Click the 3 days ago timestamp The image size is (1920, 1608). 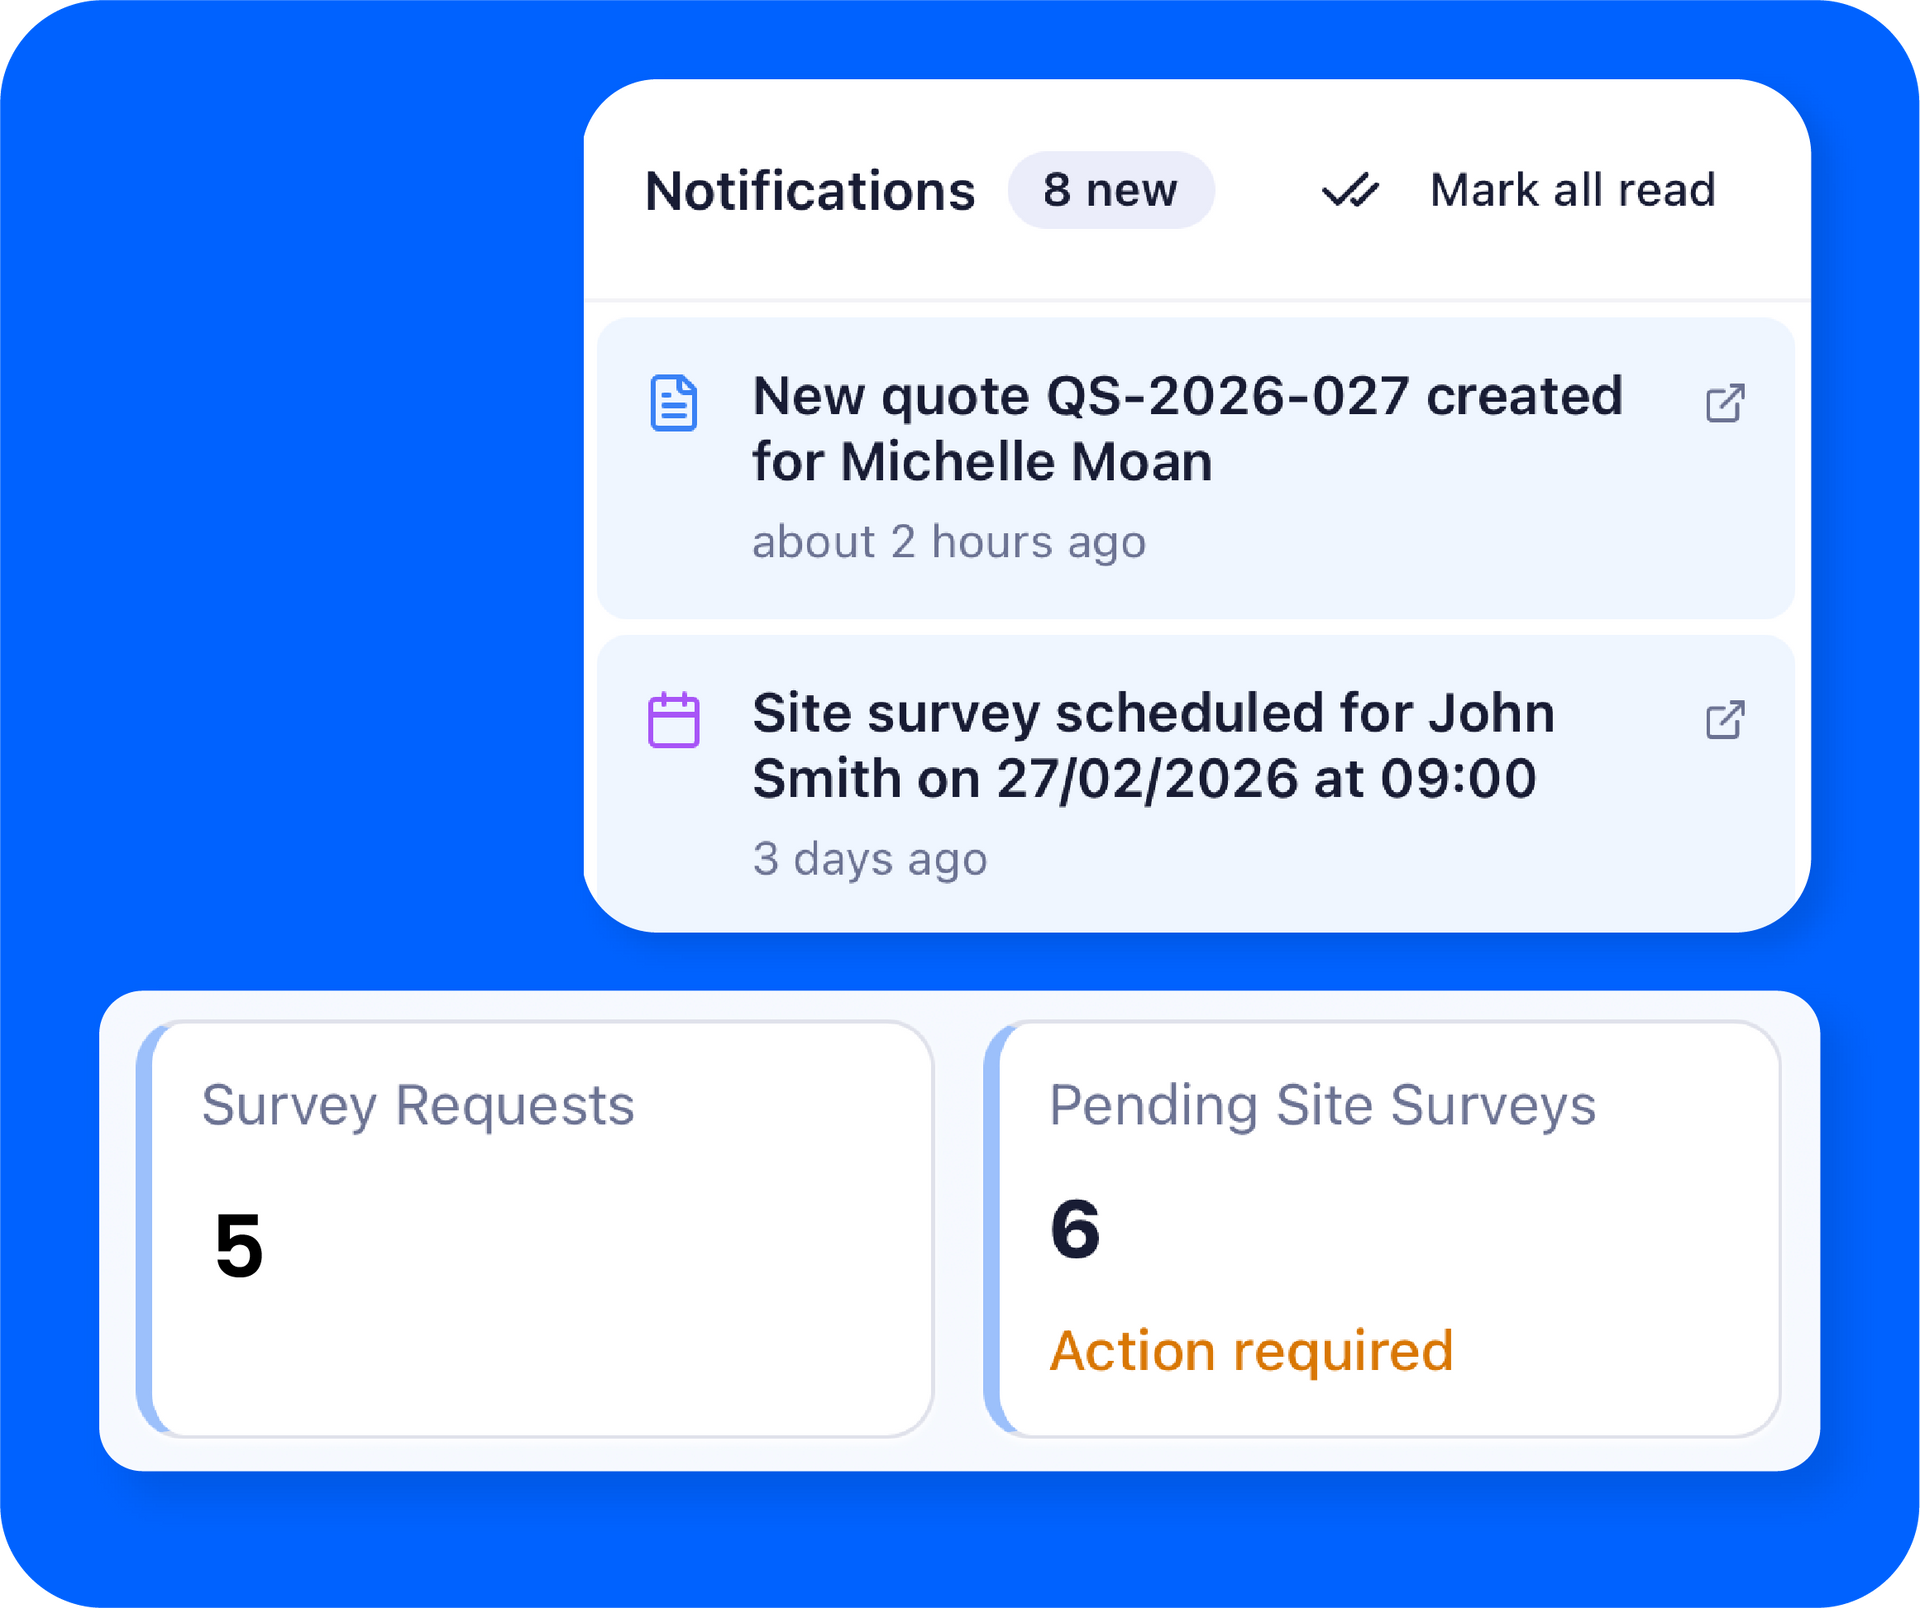tap(869, 859)
